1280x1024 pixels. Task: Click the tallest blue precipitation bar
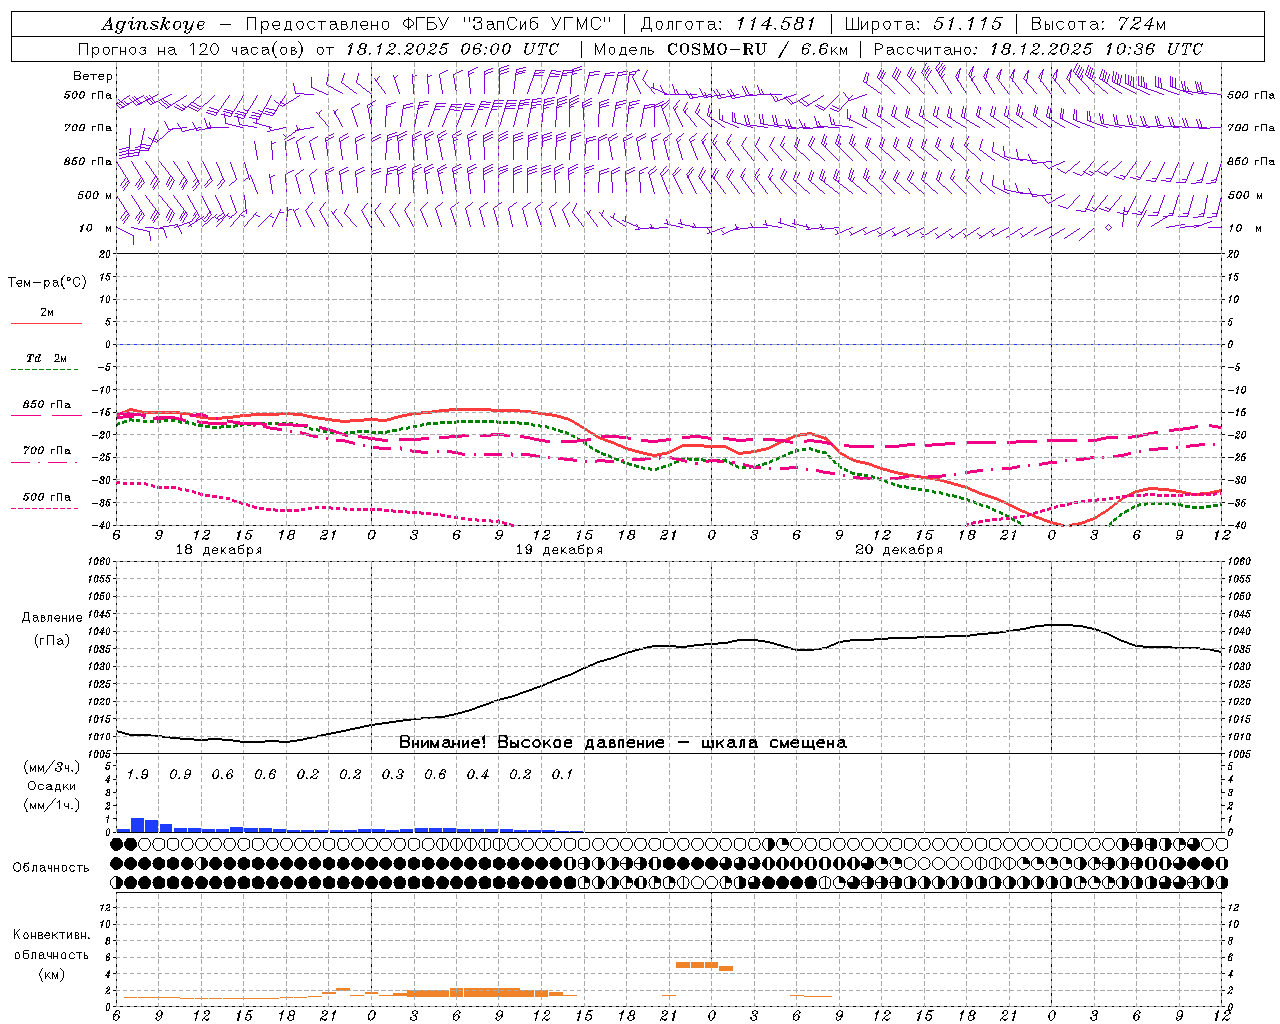click(x=138, y=825)
